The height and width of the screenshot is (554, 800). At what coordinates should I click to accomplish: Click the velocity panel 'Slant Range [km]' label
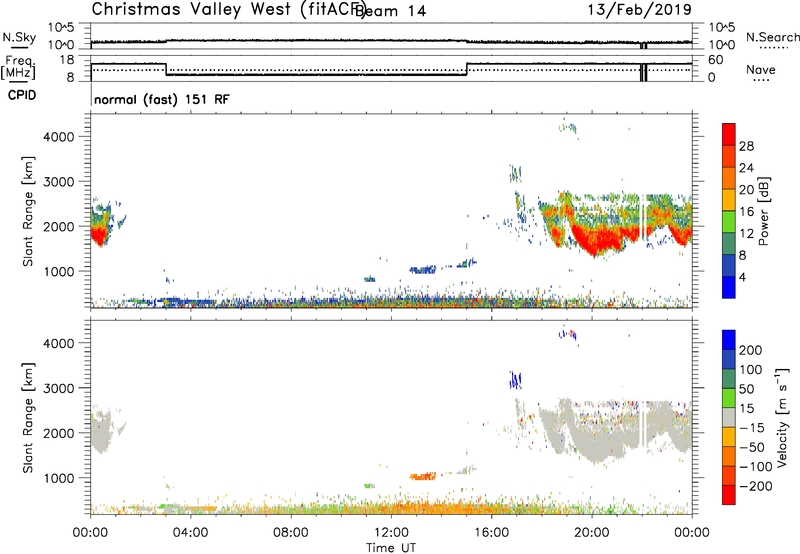28,418
